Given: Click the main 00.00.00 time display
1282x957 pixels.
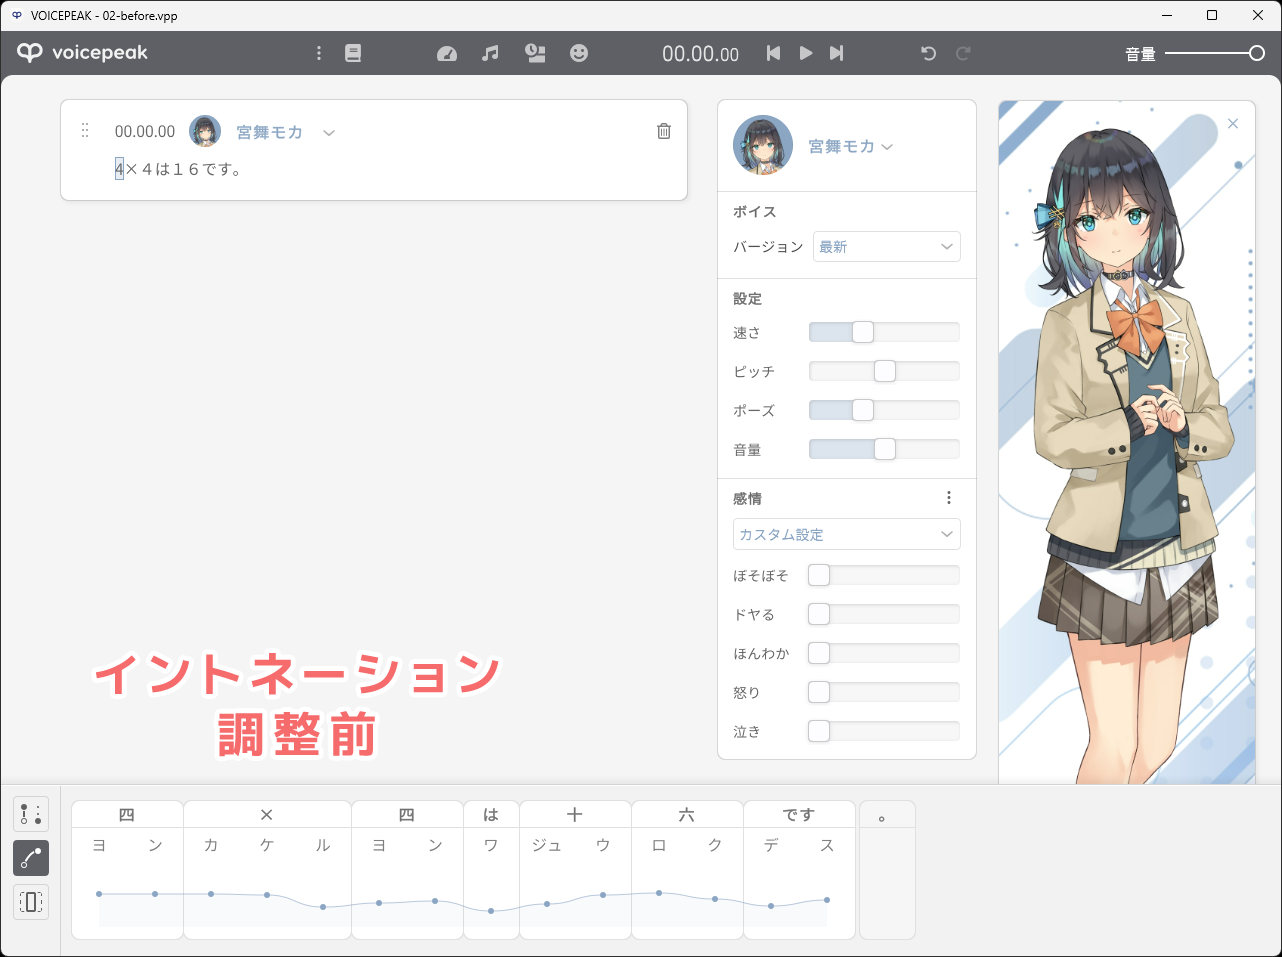Looking at the screenshot, I should (700, 54).
